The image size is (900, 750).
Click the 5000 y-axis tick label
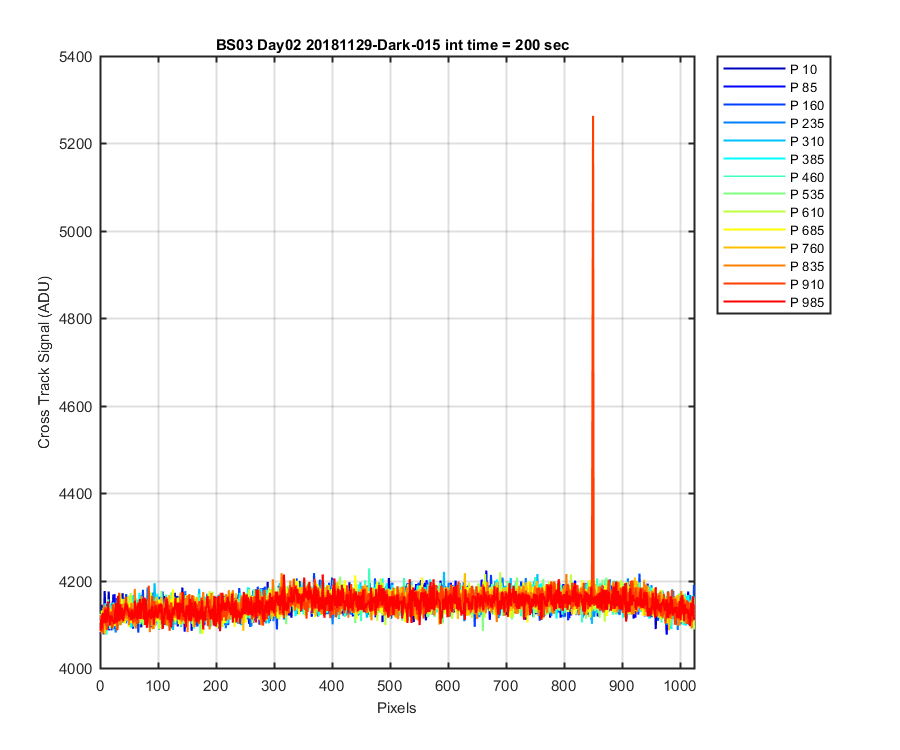[x=75, y=232]
